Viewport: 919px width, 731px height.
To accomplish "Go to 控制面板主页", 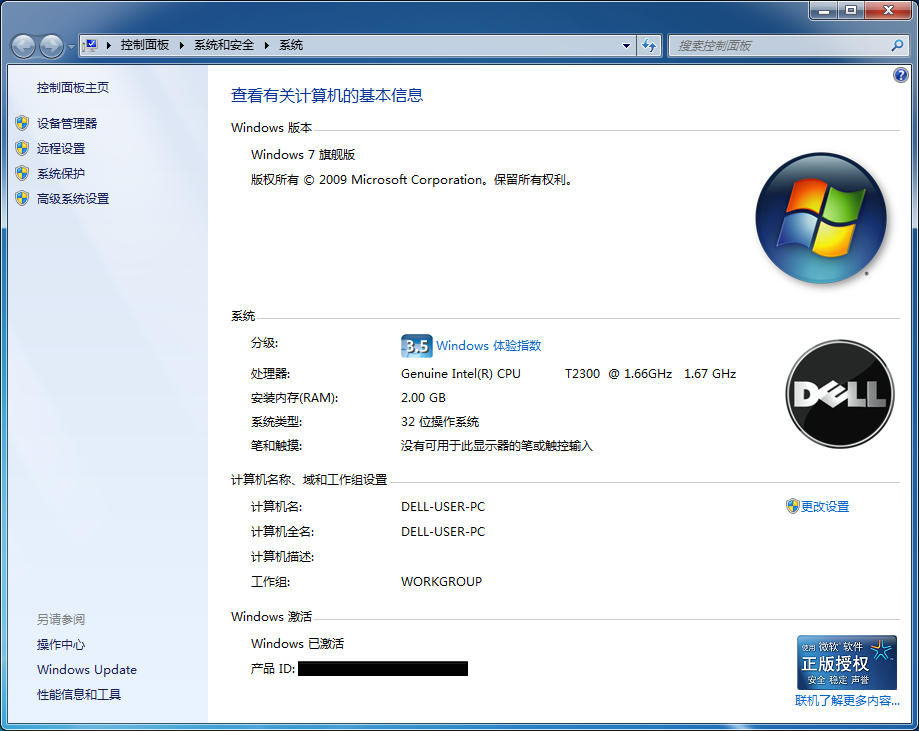I will pos(73,87).
